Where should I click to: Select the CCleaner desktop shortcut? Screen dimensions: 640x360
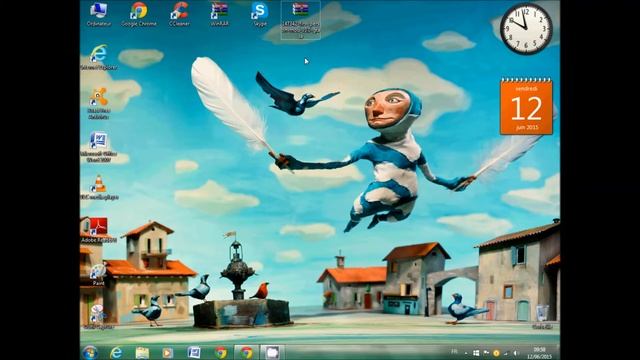[x=179, y=14]
